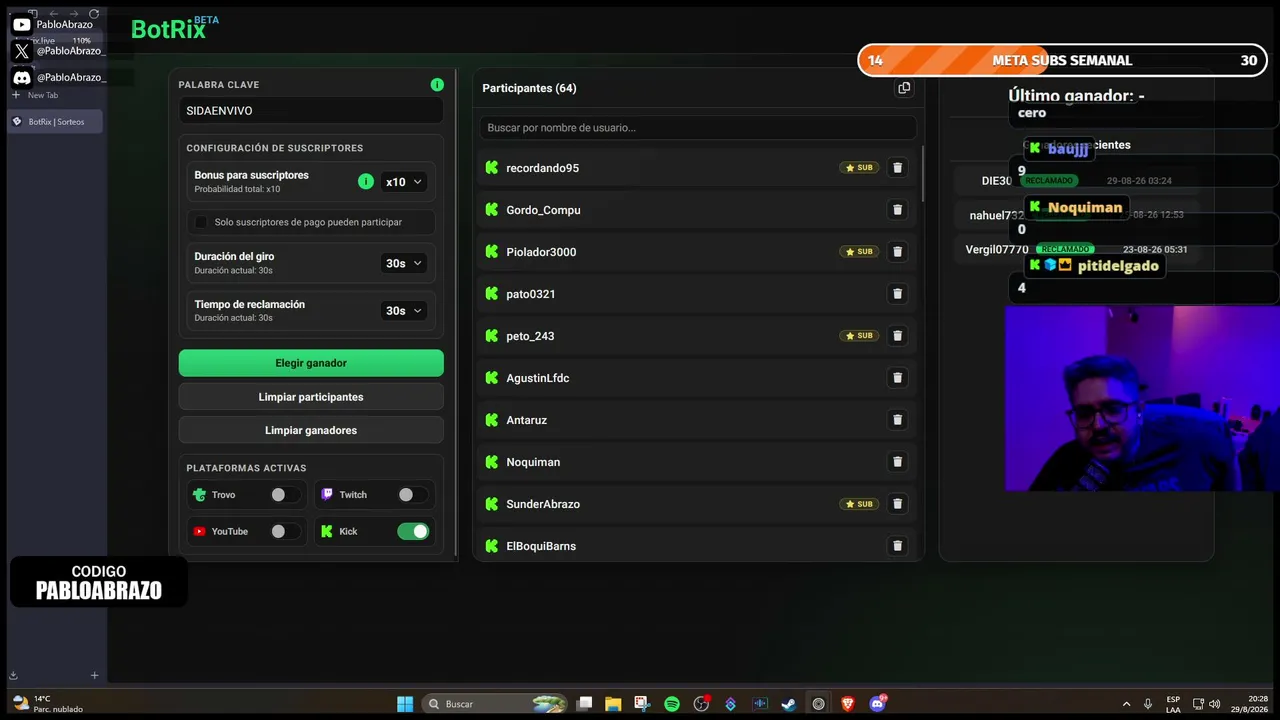Click the Plataformas Activas heading
The width and height of the screenshot is (1280, 720).
tap(246, 468)
